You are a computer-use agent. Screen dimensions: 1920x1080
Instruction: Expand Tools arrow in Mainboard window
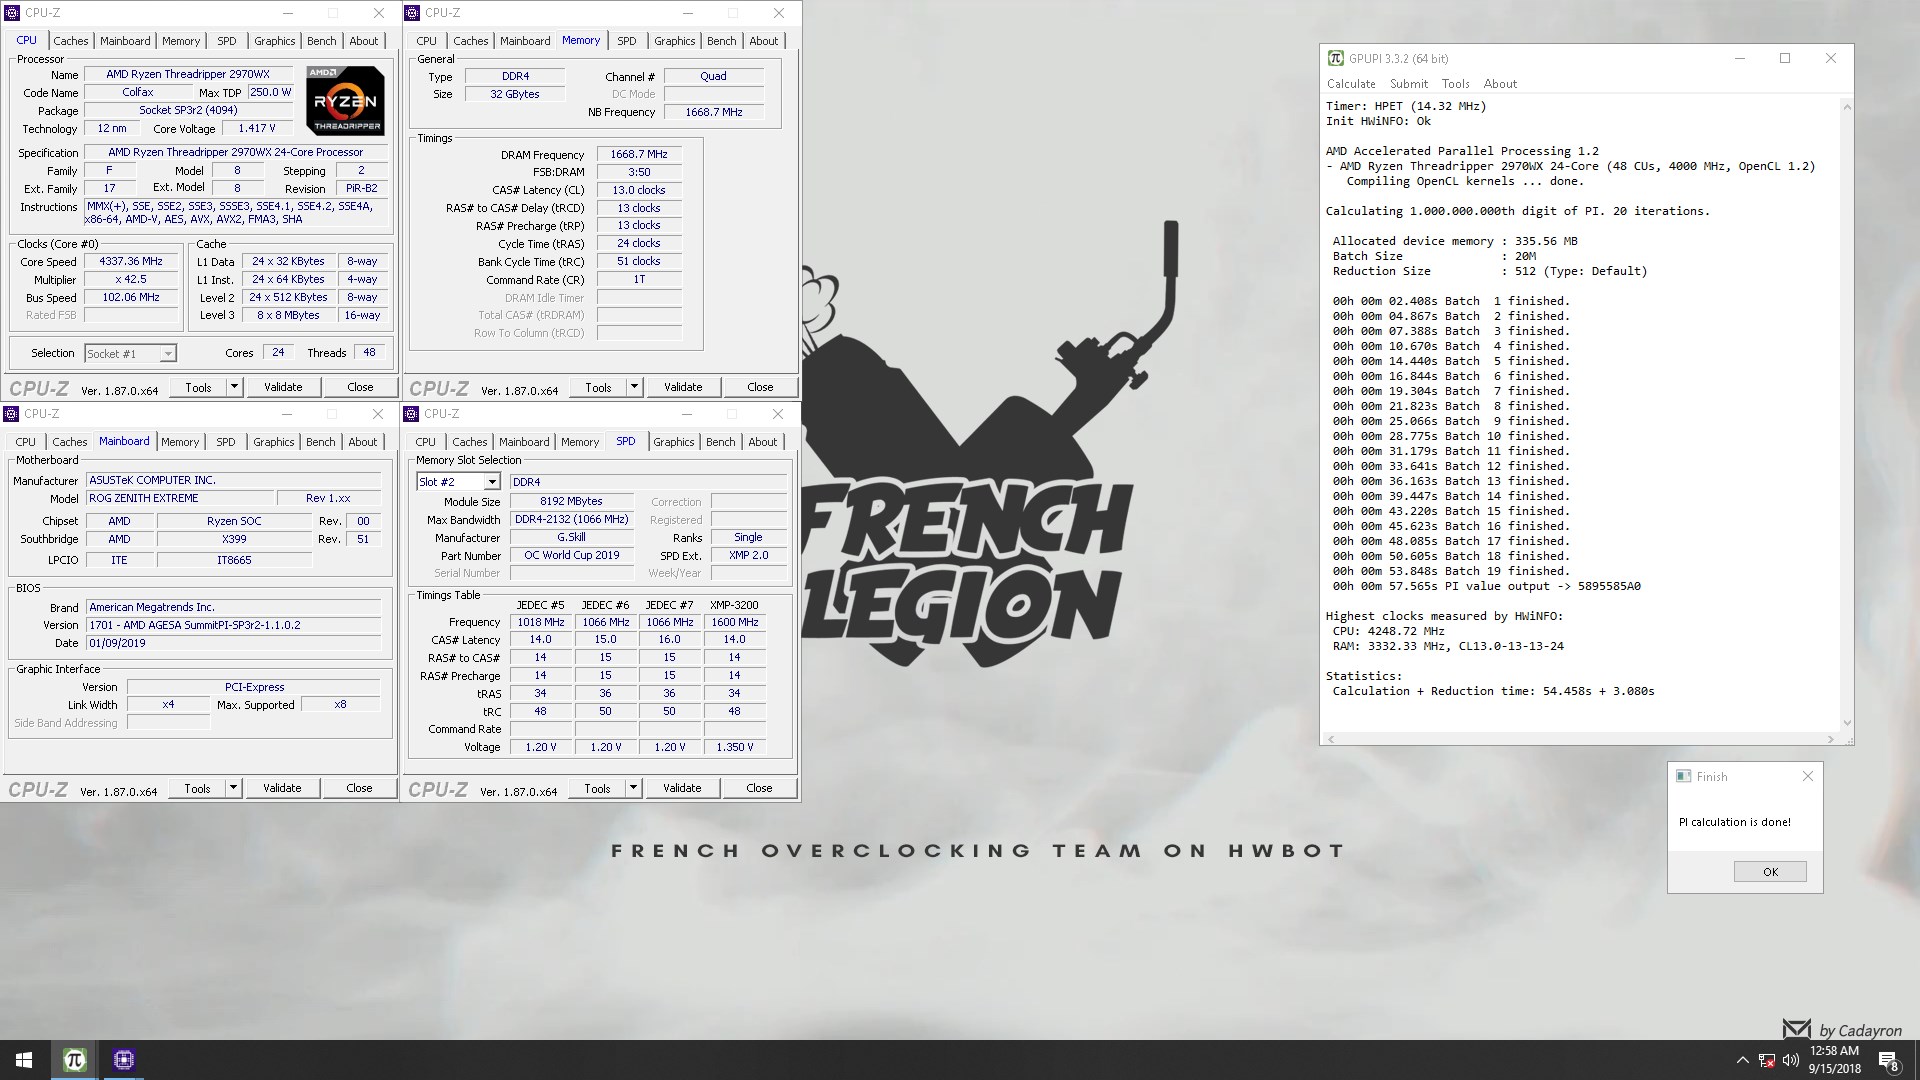(233, 788)
